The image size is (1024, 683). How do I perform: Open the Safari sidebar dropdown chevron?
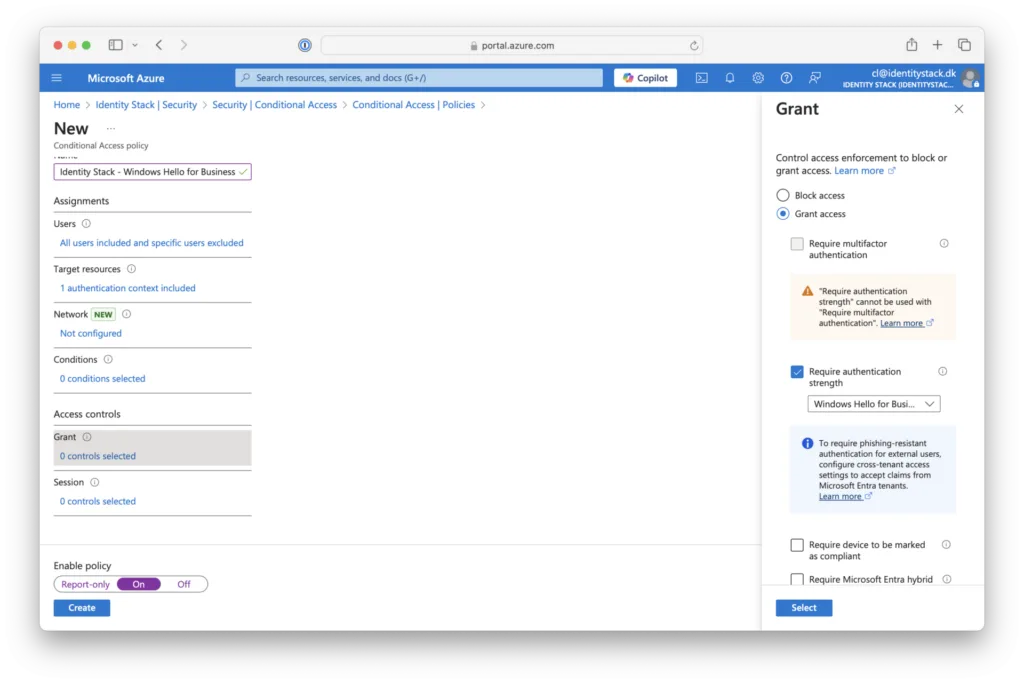pos(135,45)
